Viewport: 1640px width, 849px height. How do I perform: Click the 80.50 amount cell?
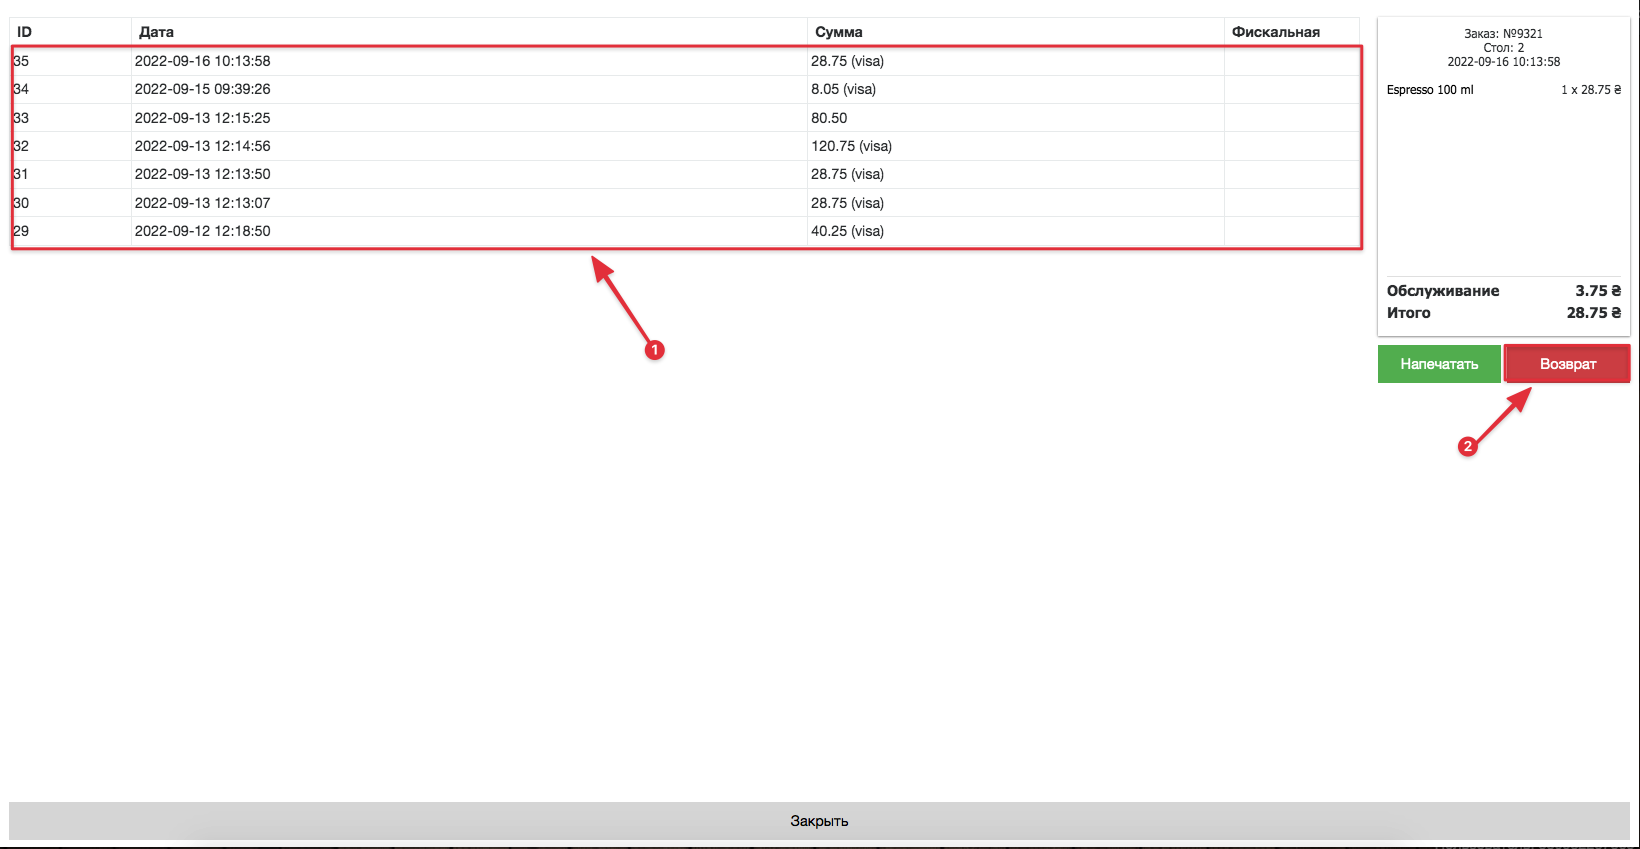tap(829, 118)
